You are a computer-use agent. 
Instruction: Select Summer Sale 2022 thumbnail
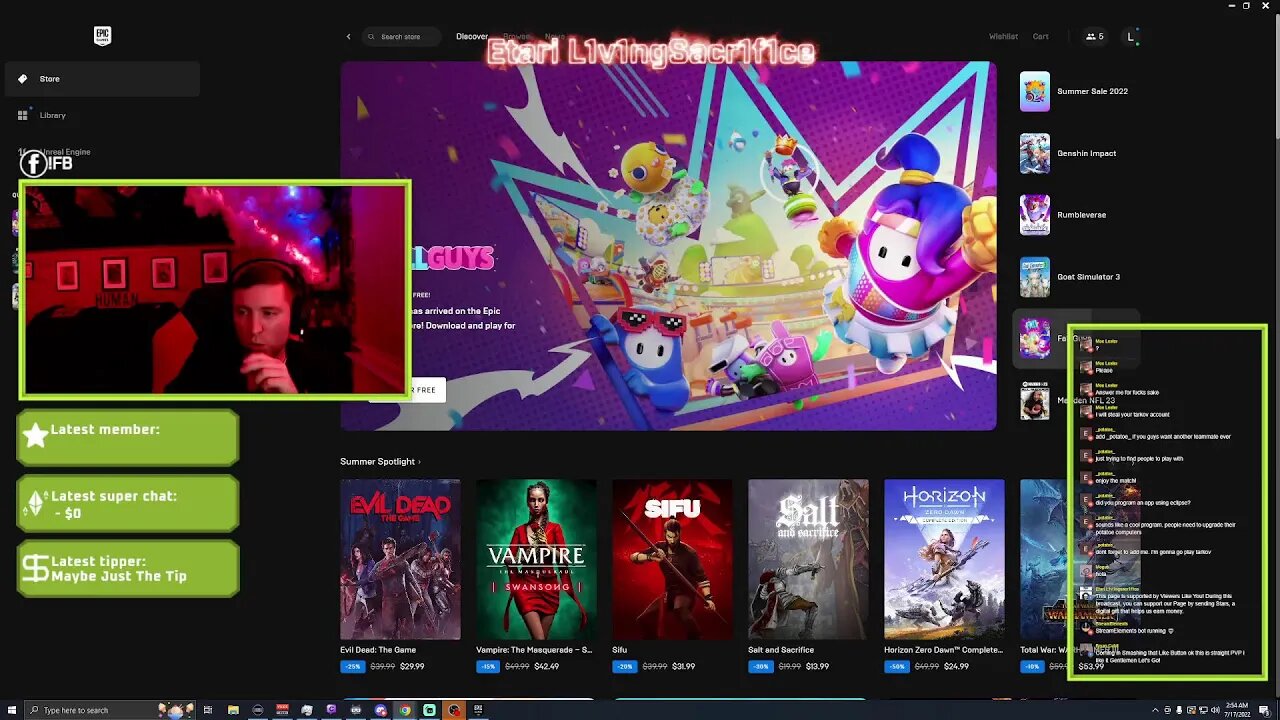pos(1035,91)
